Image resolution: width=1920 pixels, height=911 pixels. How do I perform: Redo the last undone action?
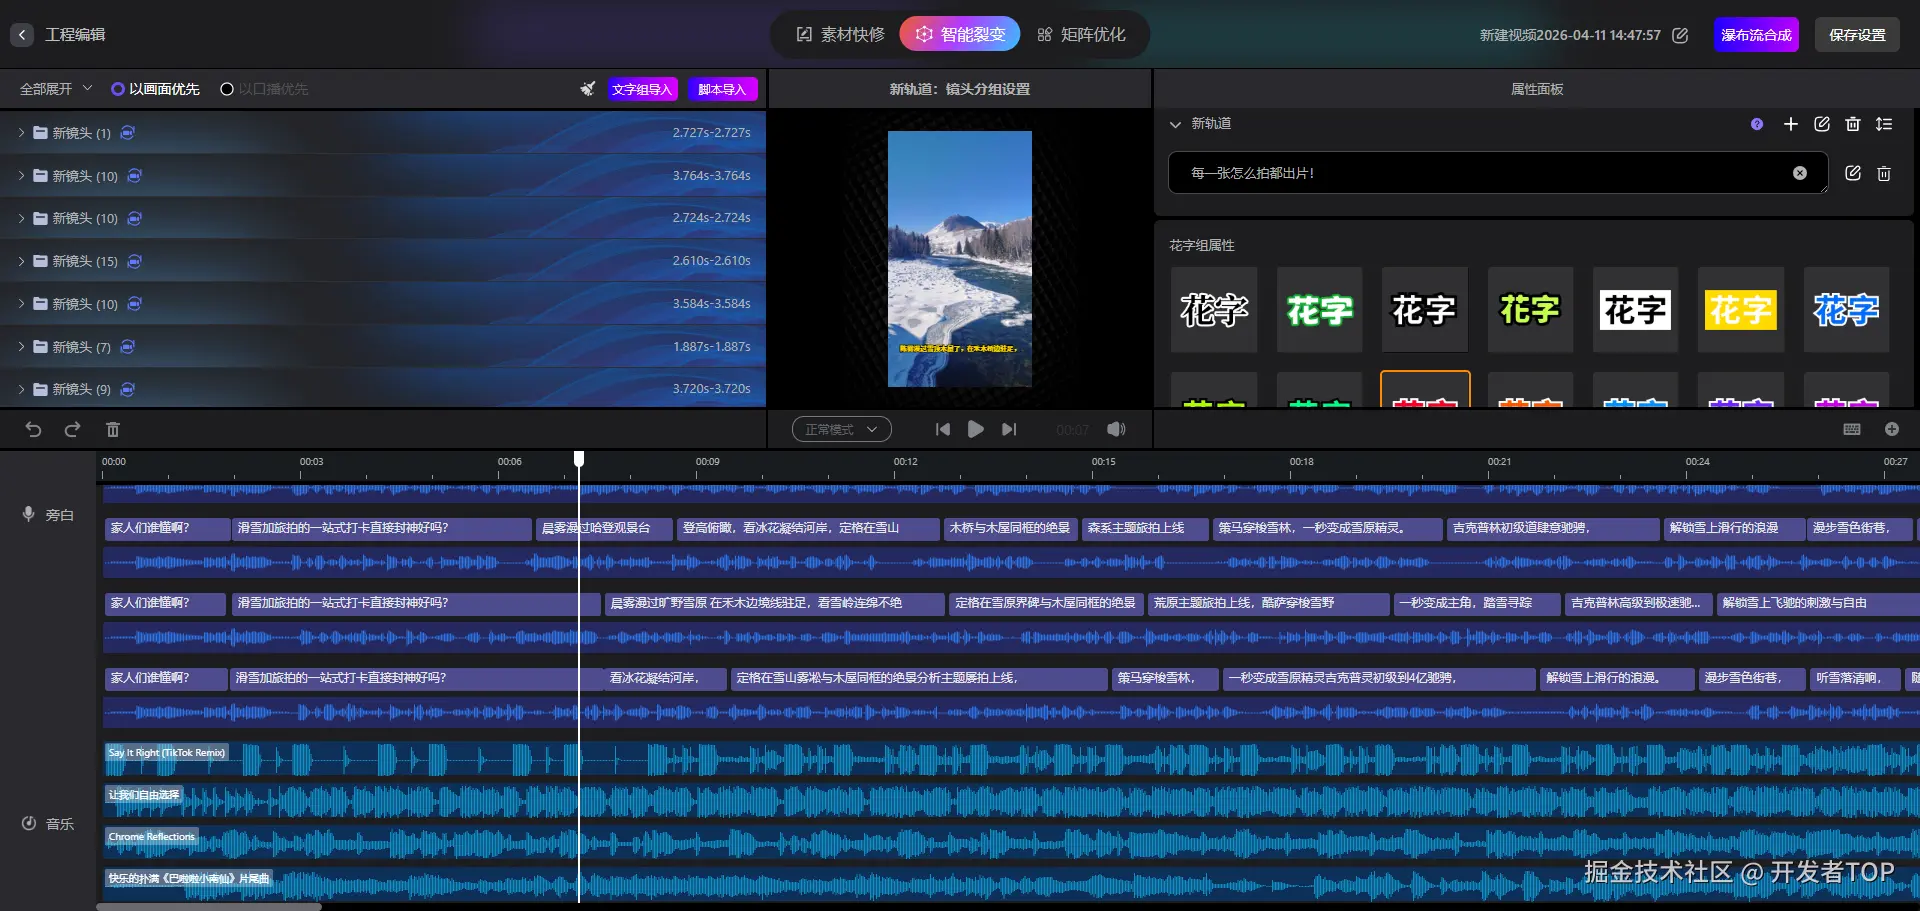pos(72,429)
